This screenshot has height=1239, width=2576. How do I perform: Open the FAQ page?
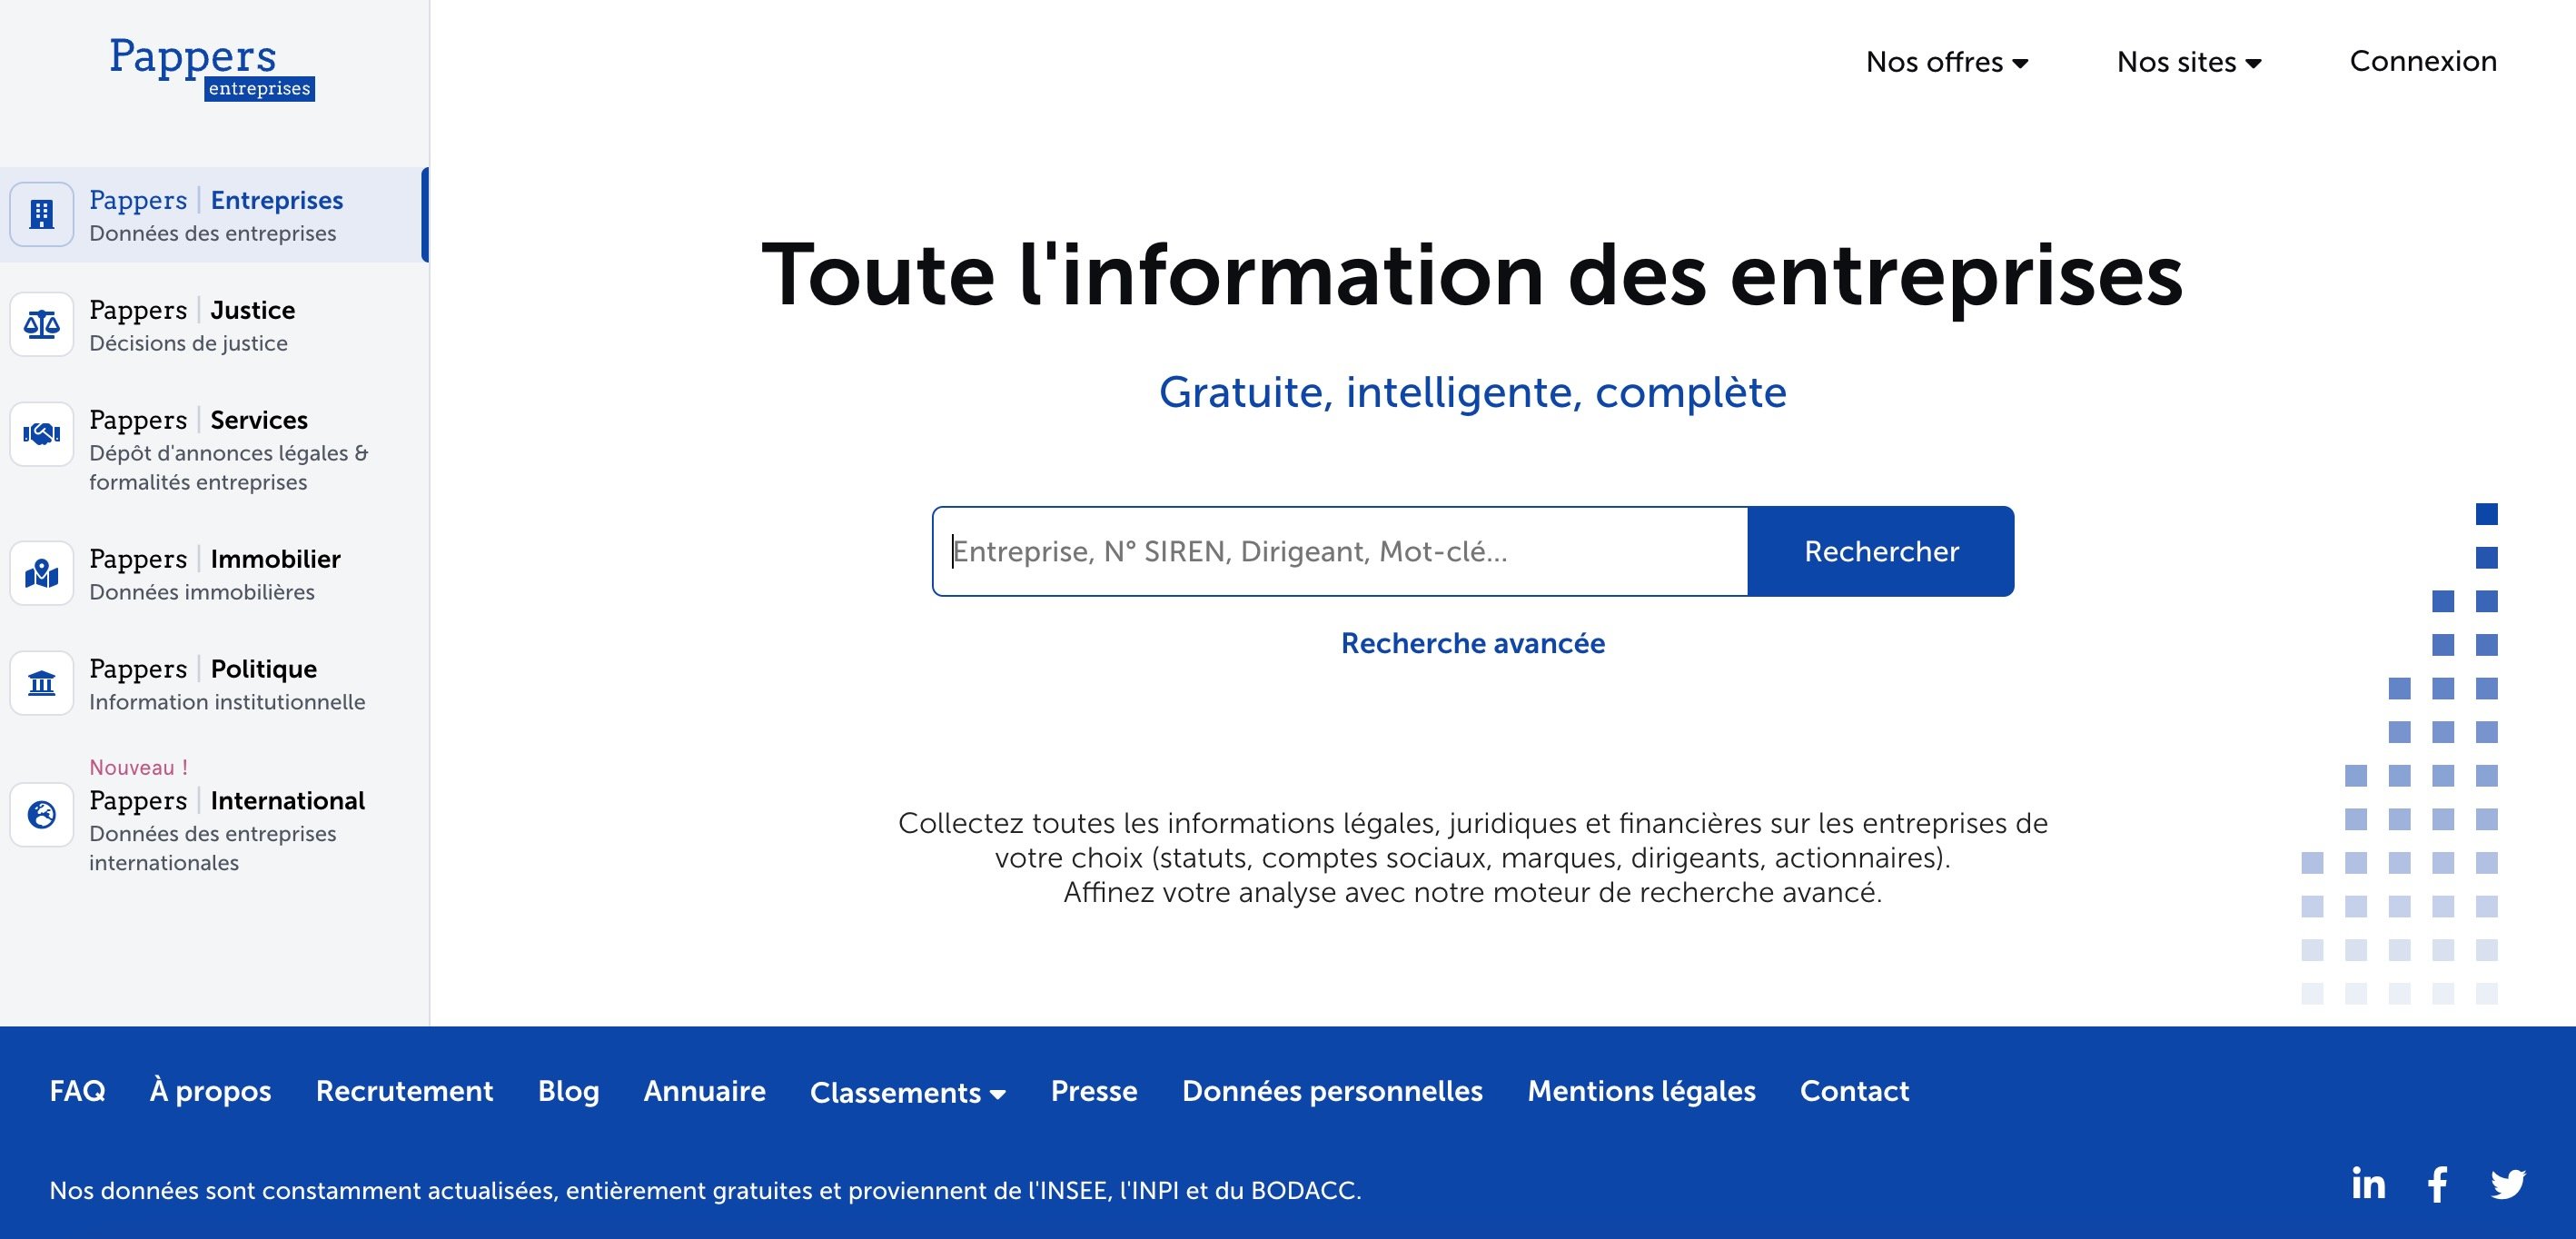pyautogui.click(x=77, y=1092)
